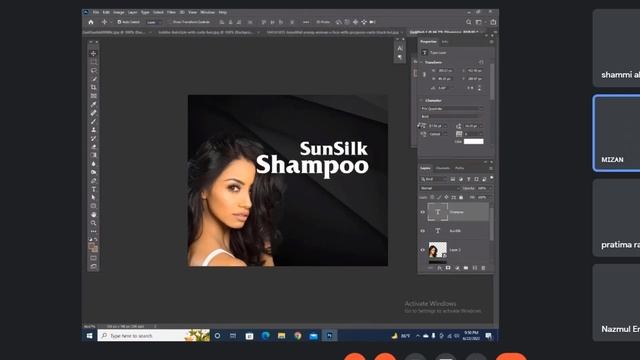
Task: Select the Eraser tool
Action: tap(93, 147)
